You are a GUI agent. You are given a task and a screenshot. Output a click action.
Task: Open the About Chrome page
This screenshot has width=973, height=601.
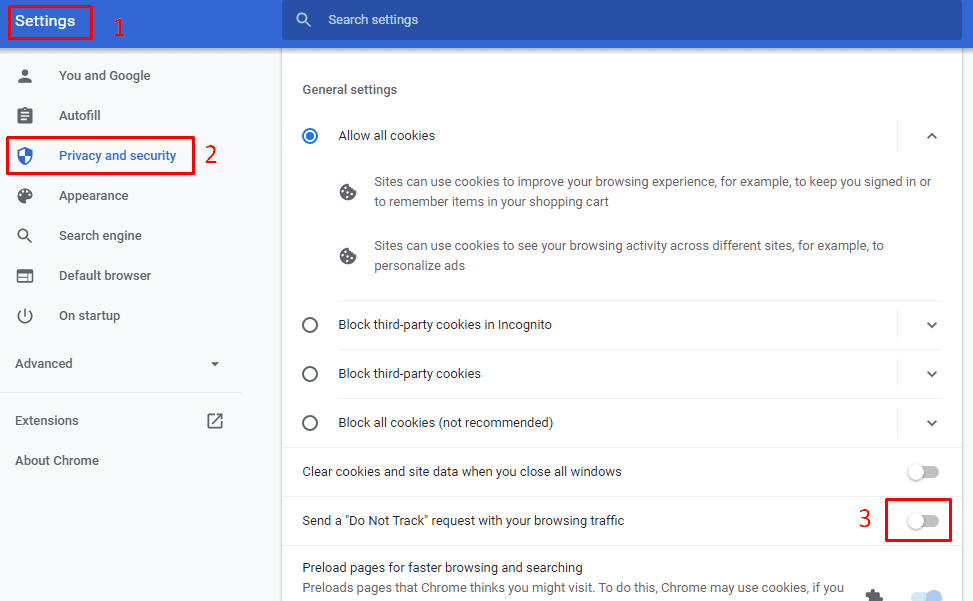(x=57, y=461)
